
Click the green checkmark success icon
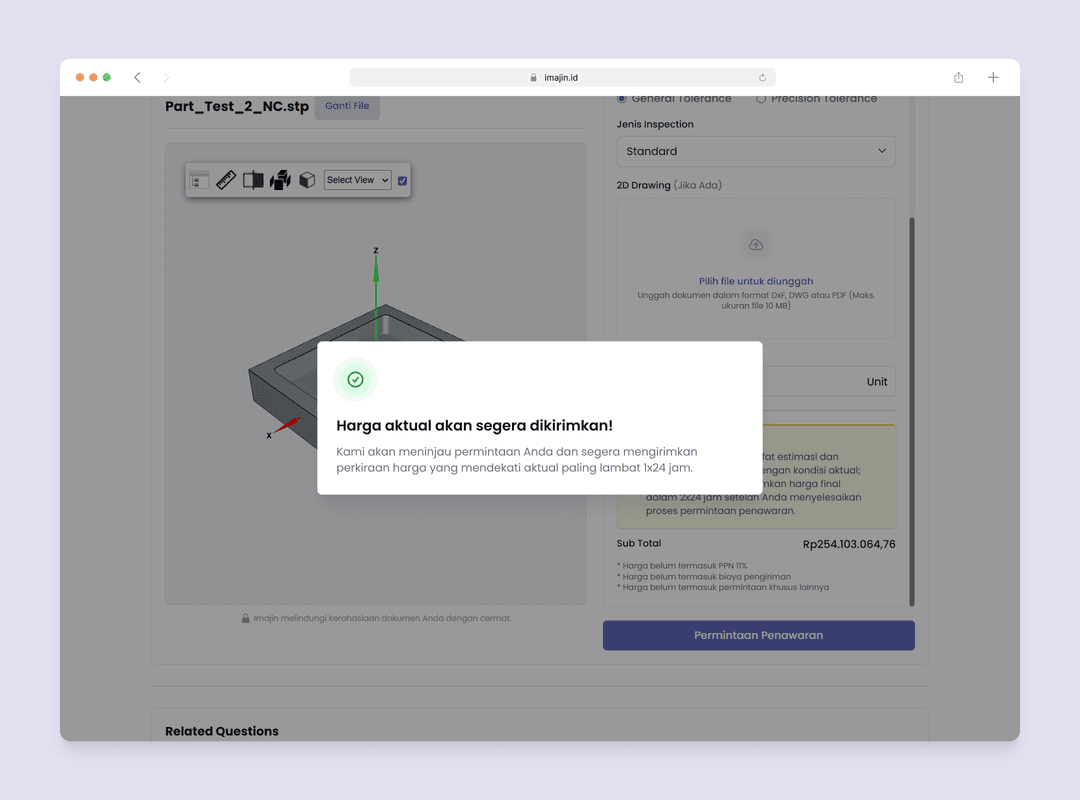(355, 379)
